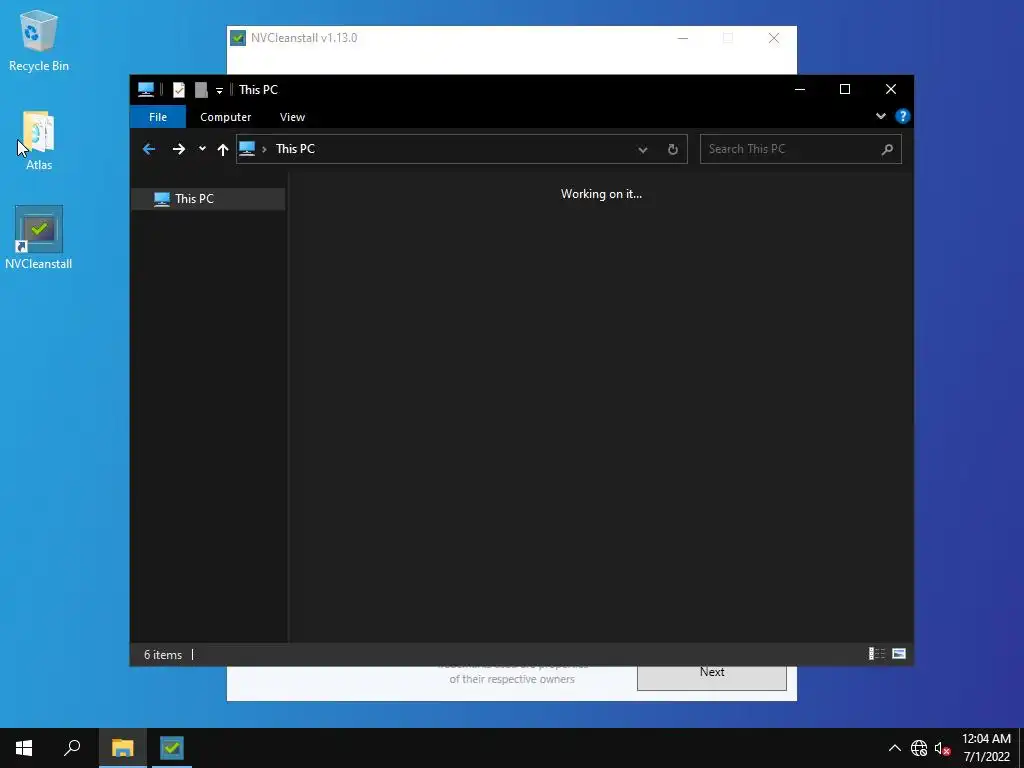Open the address bar history dropdown
1024x768 pixels.
click(643, 150)
